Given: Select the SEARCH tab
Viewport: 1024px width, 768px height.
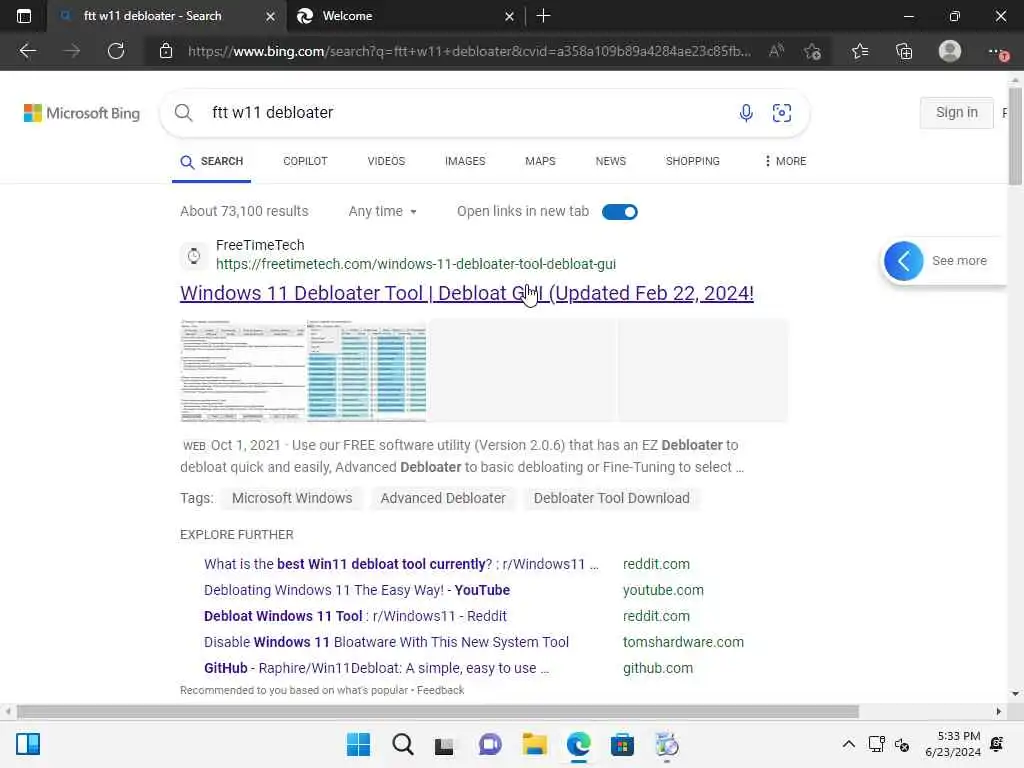Looking at the screenshot, I should 212,161.
